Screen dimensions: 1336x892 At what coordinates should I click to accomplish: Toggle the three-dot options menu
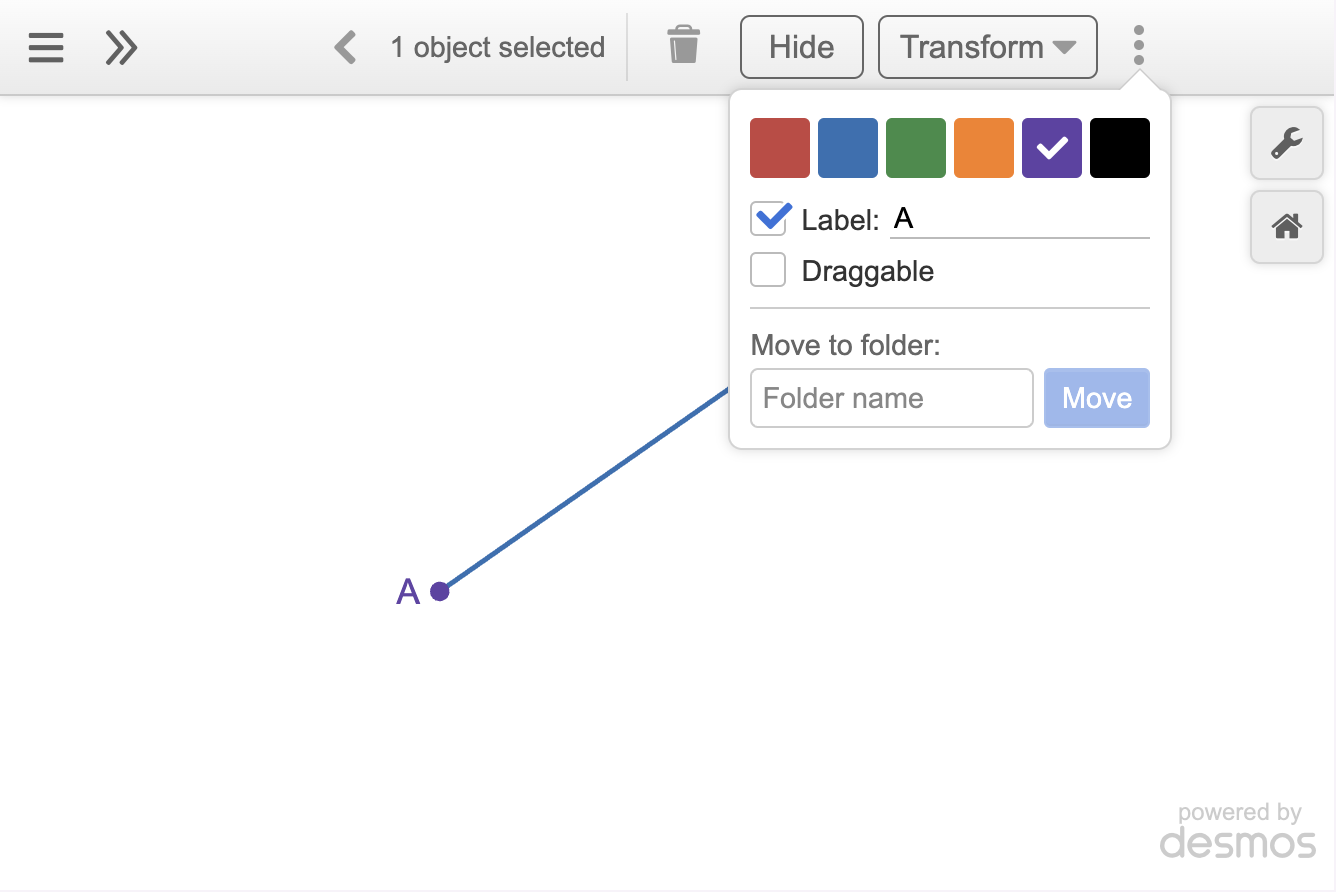1138,46
